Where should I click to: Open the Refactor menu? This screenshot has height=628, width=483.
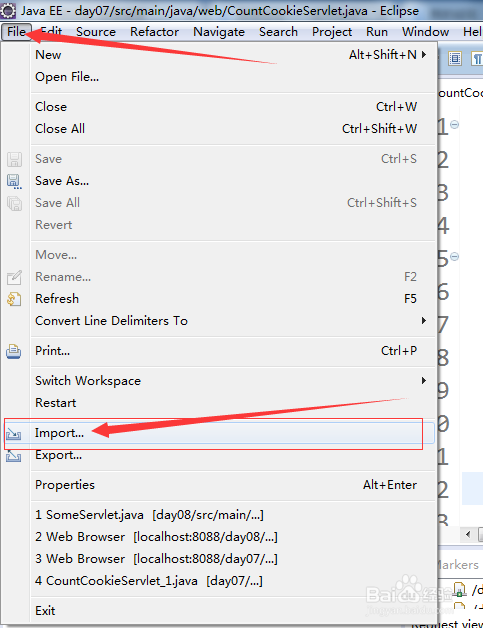coord(154,32)
